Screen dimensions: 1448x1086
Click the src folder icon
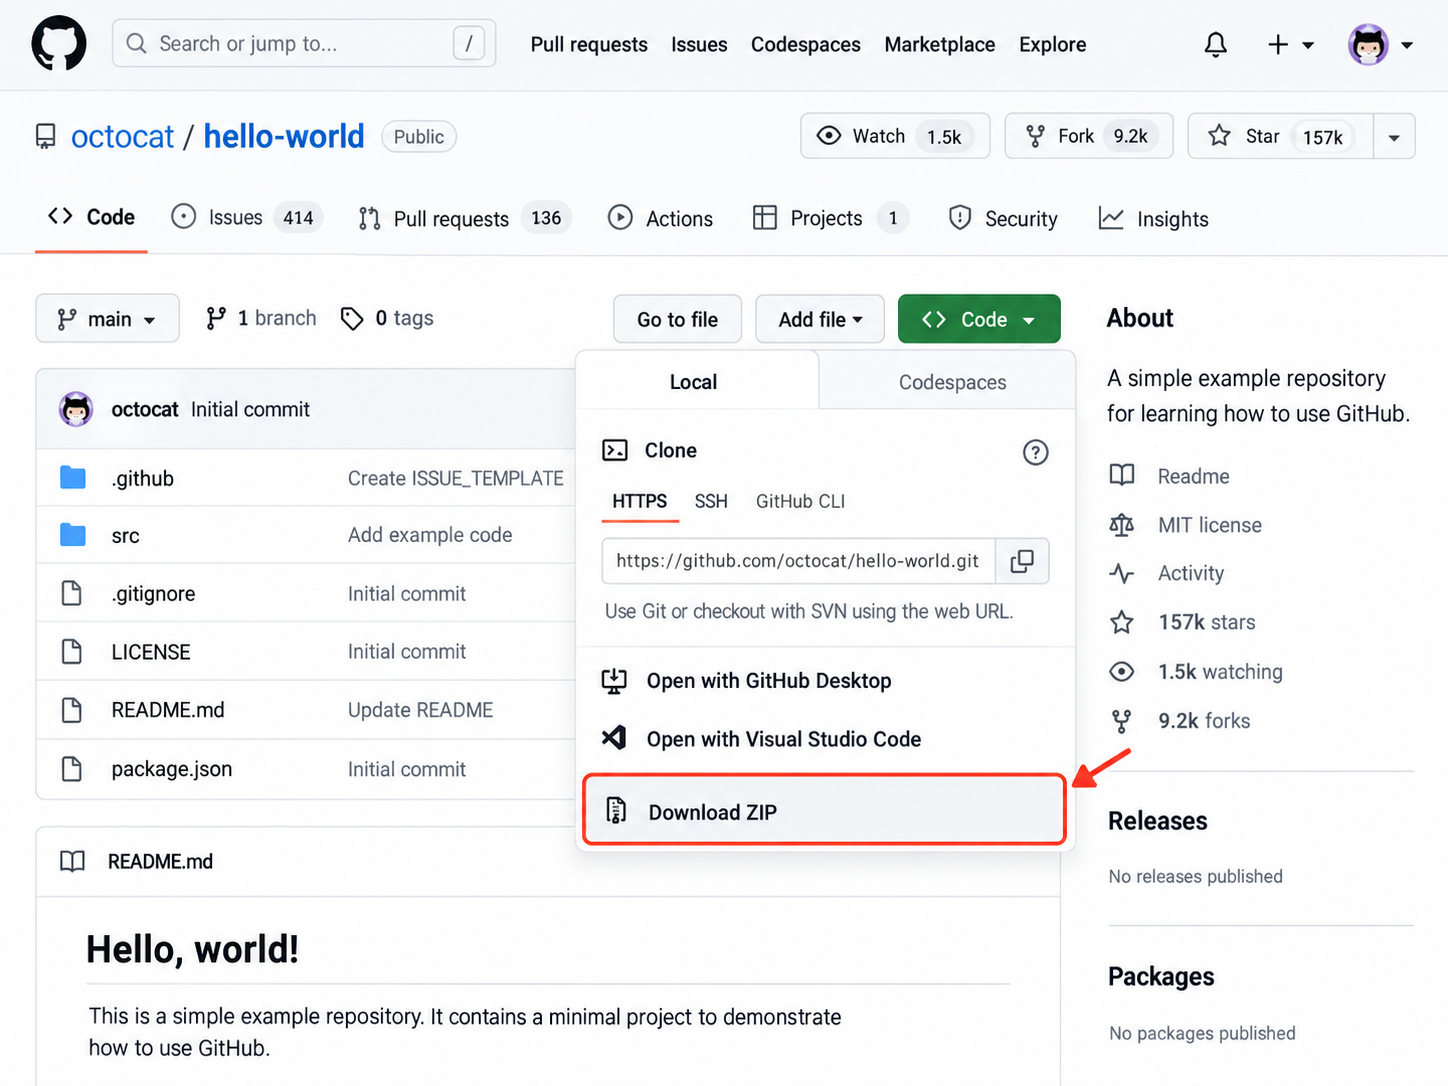pyautogui.click(x=73, y=535)
